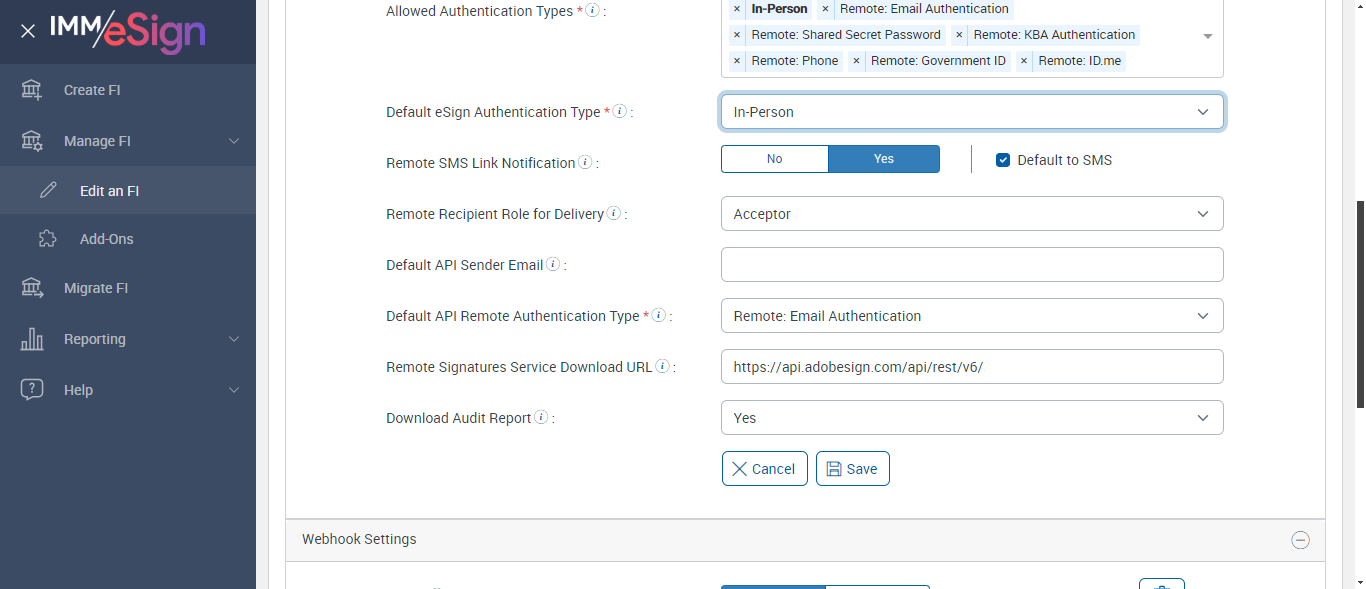1366x589 pixels.
Task: Click the Migrate FI icon in sidebar
Action: pyautogui.click(x=32, y=288)
